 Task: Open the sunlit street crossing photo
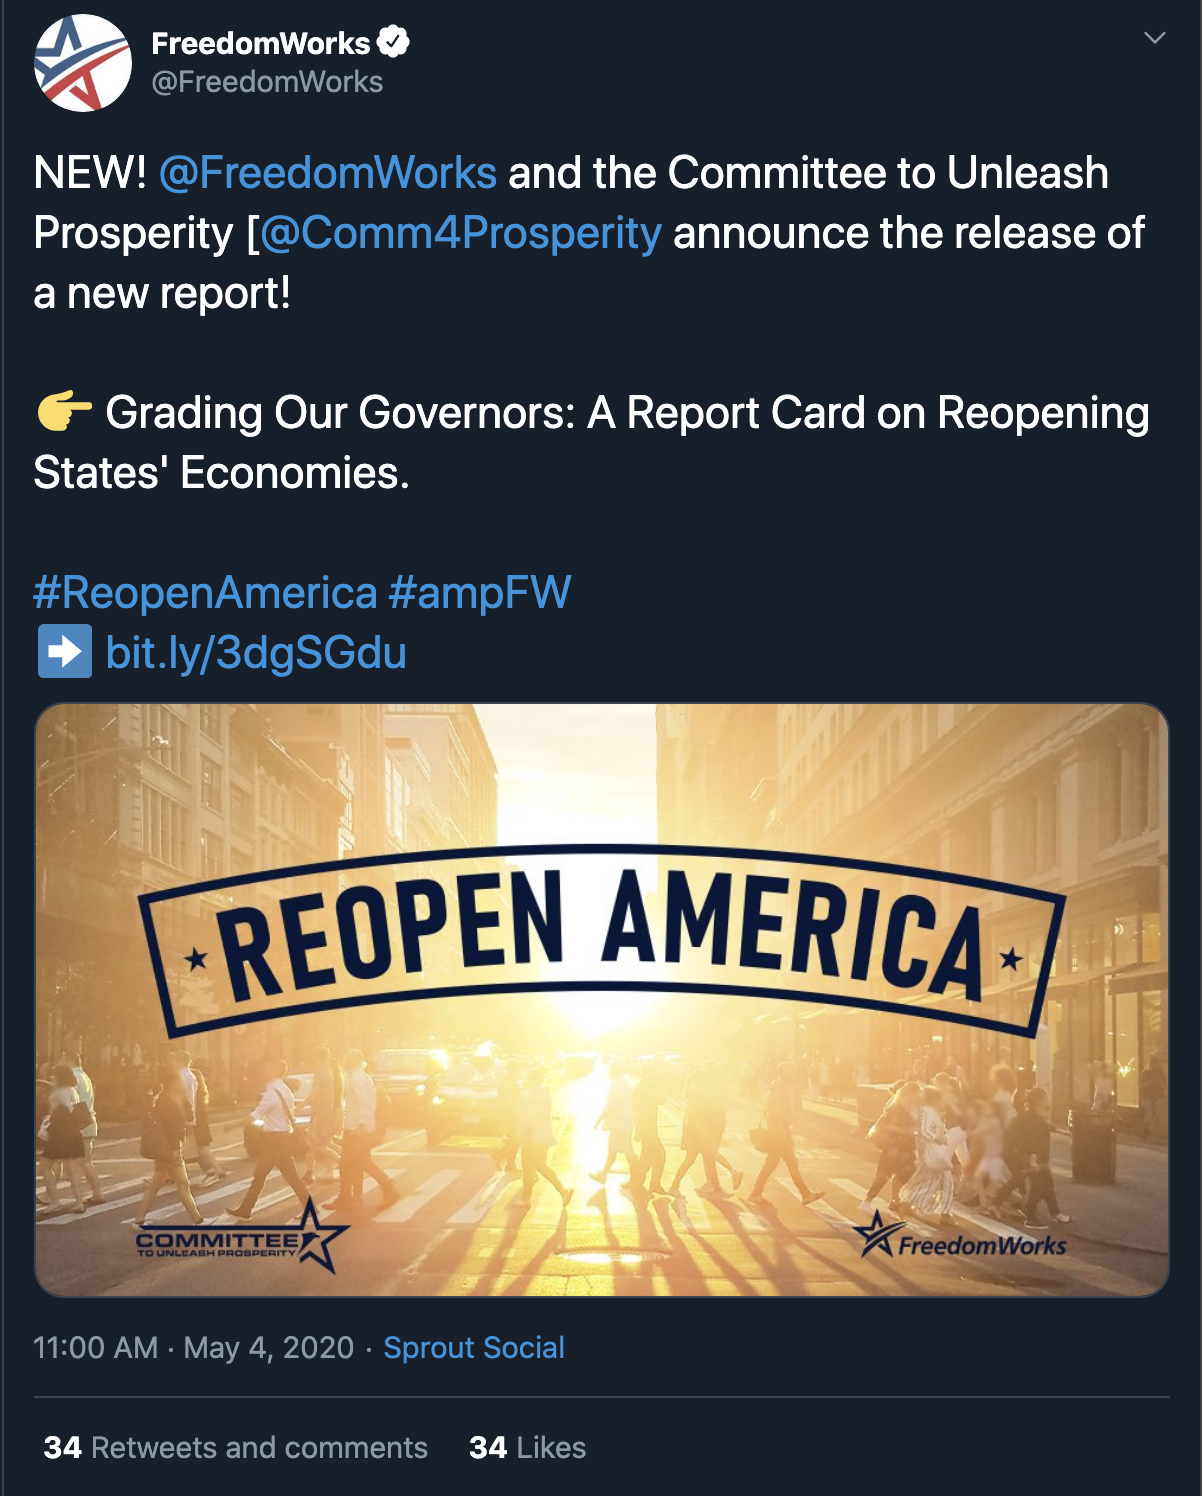coord(602,1000)
